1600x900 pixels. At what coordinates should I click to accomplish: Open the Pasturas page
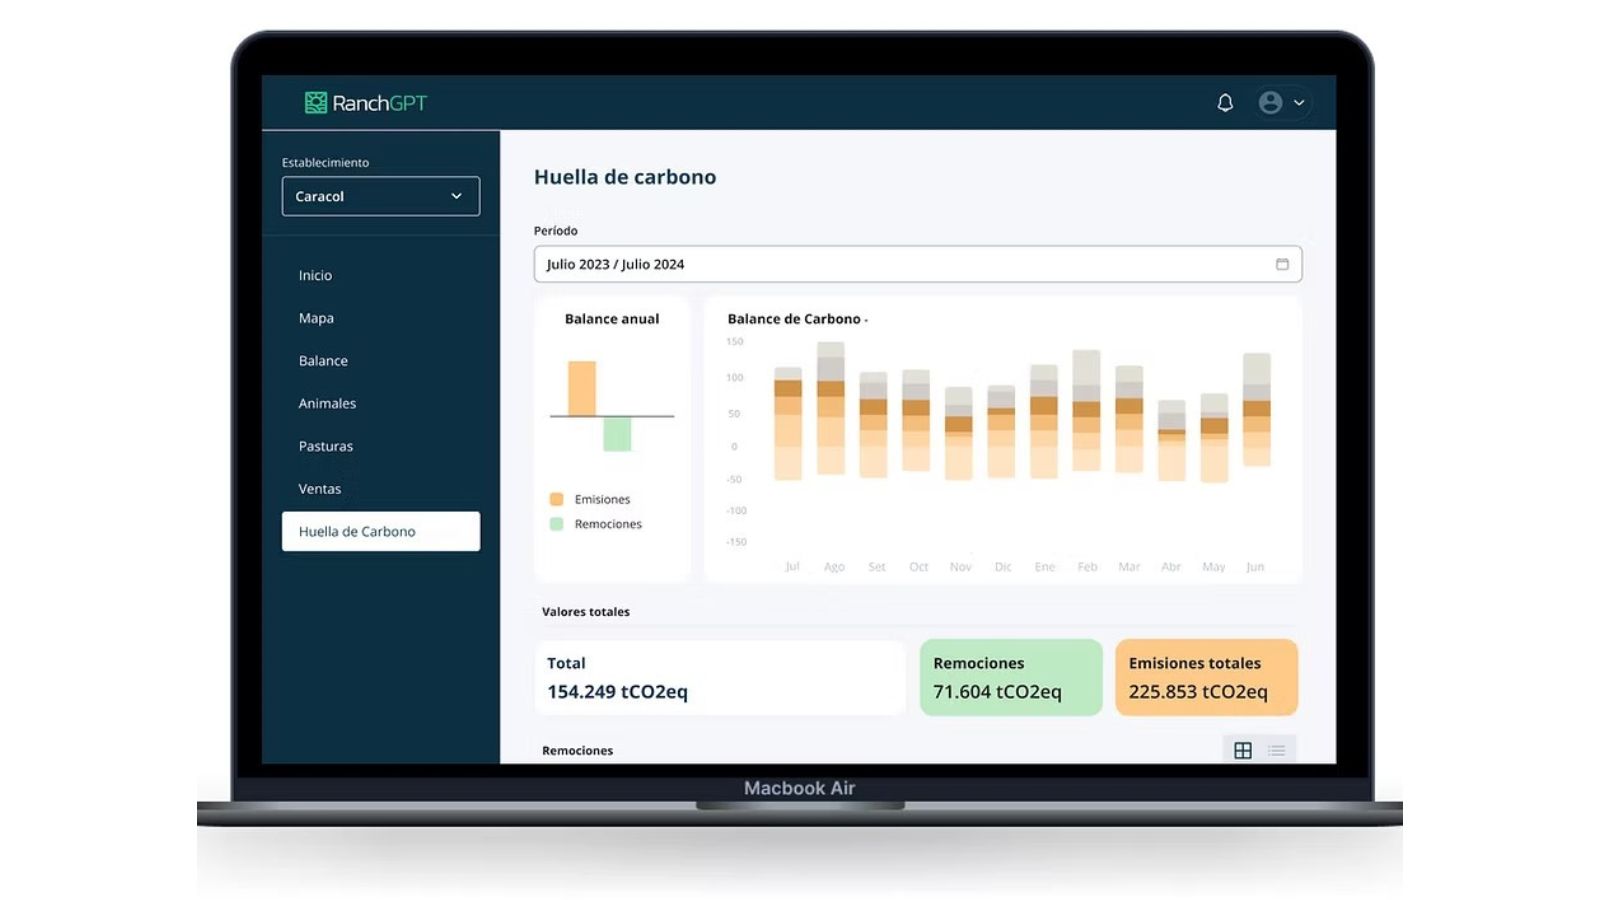(325, 446)
